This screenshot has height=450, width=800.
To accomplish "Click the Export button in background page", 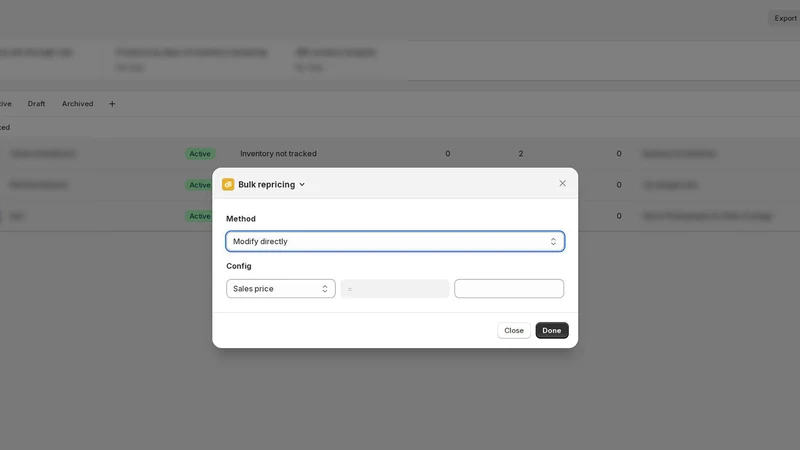I will (785, 18).
